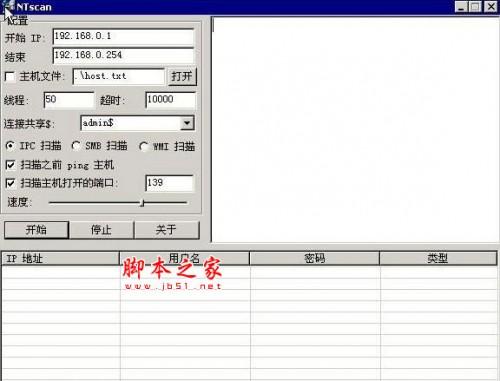Click the 开始 start scan button

tap(36, 230)
